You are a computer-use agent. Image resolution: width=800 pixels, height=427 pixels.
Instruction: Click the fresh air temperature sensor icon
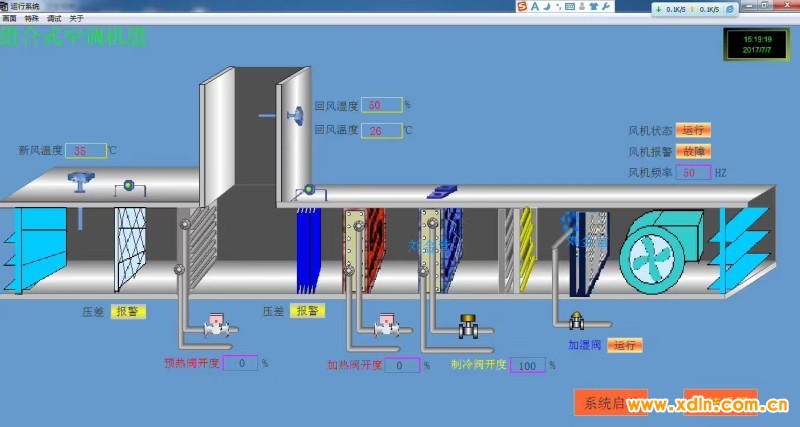coord(79,182)
